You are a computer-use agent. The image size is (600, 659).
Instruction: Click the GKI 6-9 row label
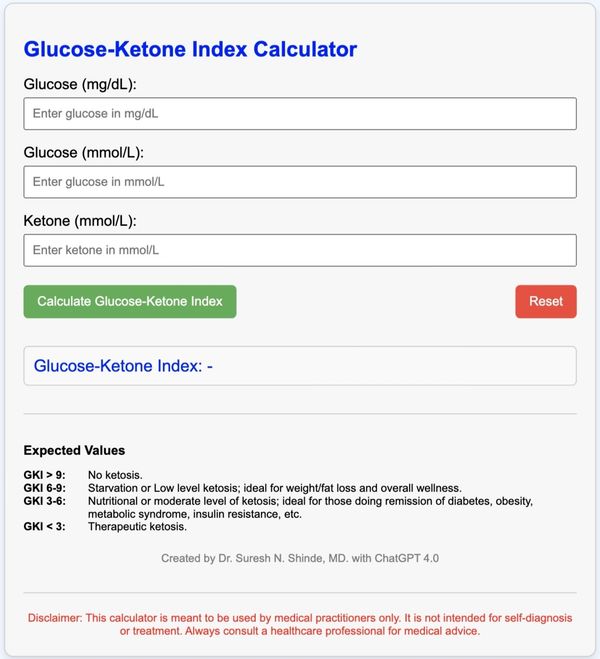pos(44,488)
